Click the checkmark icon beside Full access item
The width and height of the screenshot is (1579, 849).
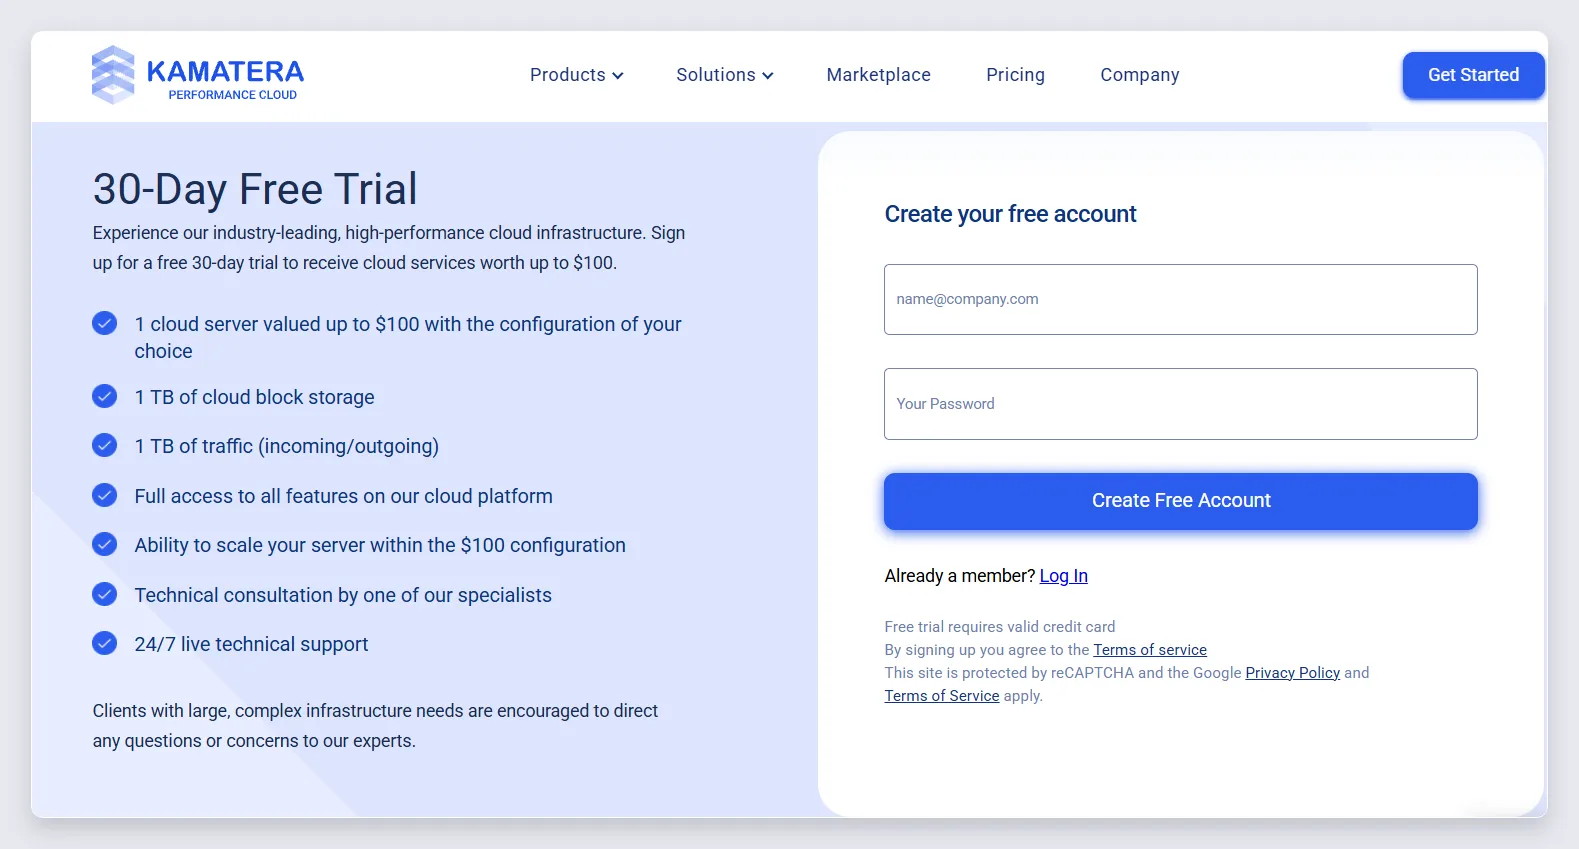[x=105, y=495]
